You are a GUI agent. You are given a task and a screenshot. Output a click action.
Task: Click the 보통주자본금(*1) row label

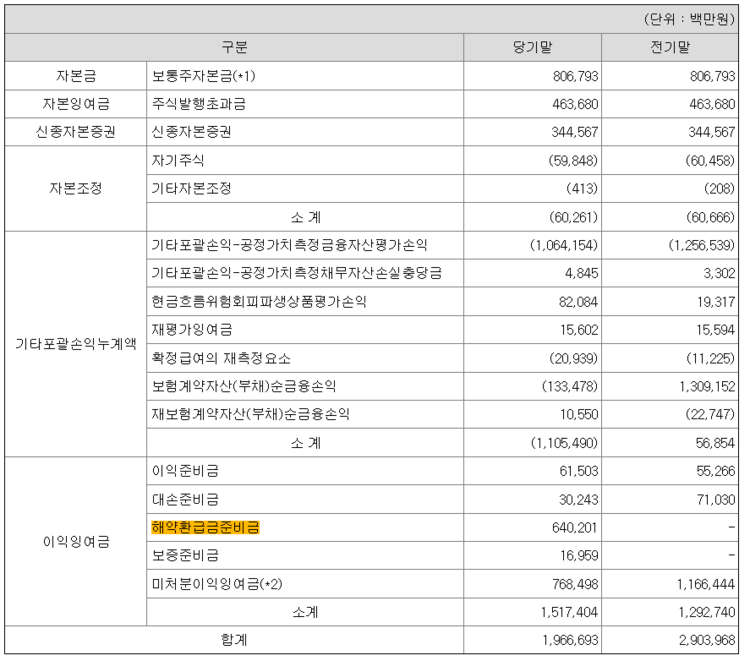pyautogui.click(x=203, y=76)
